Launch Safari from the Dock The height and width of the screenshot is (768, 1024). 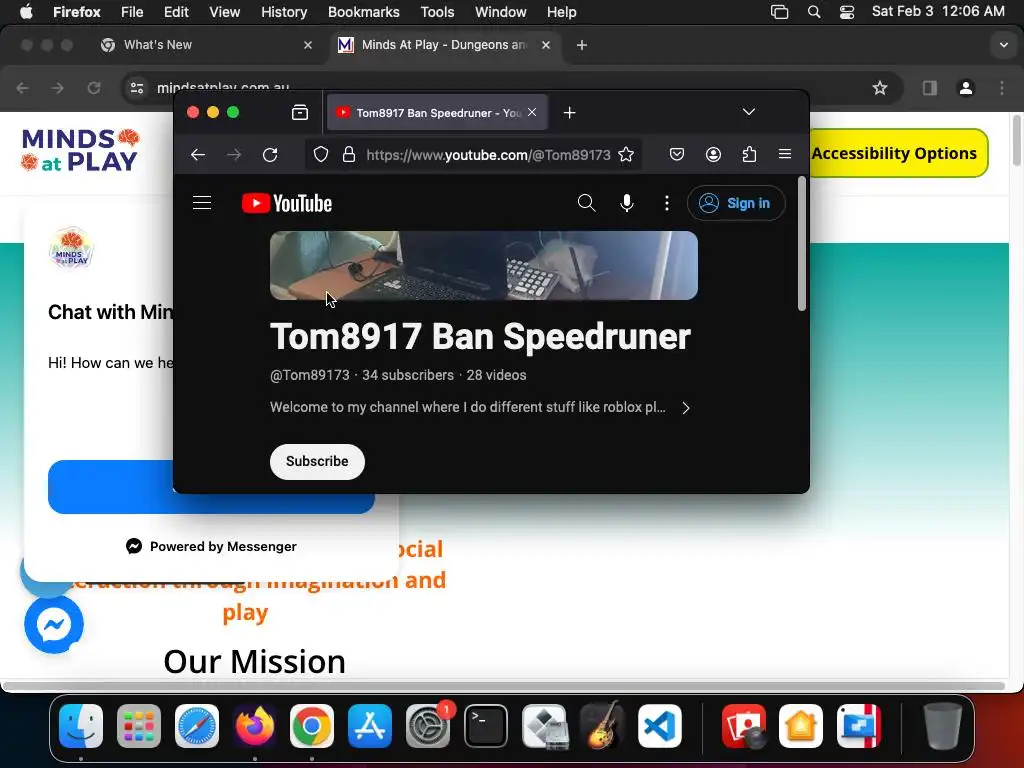coord(197,726)
